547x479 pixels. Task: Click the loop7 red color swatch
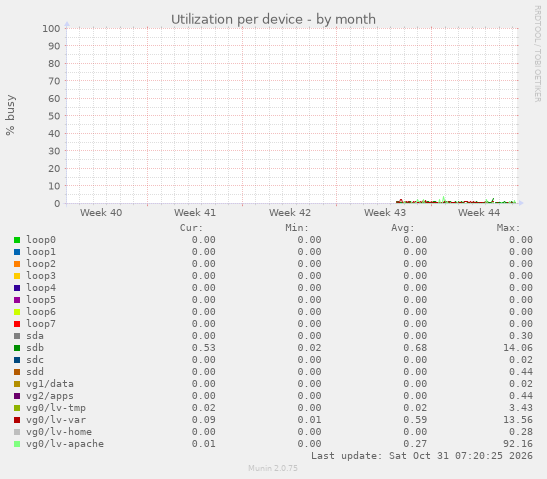click(17, 324)
